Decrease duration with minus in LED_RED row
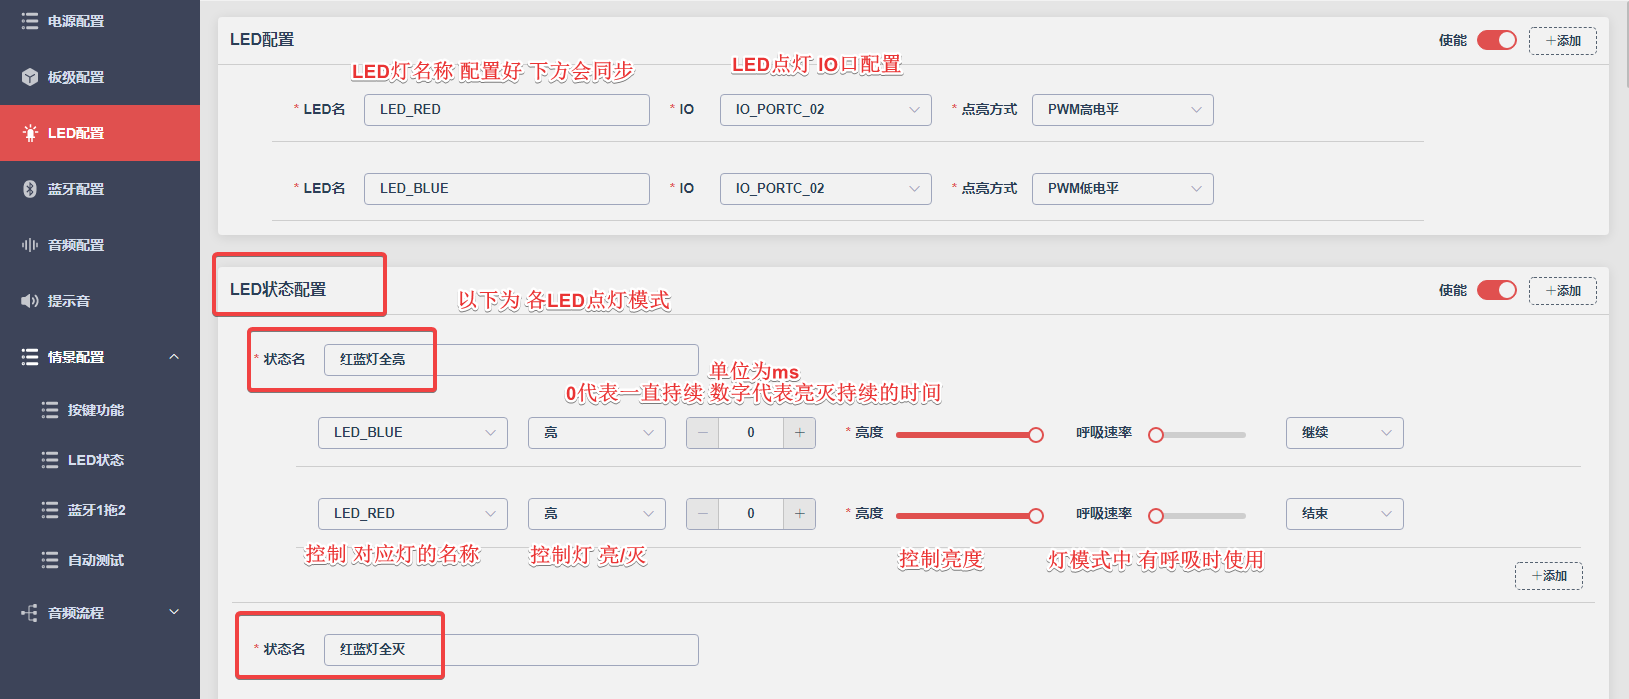Image resolution: width=1629 pixels, height=699 pixels. [x=703, y=514]
